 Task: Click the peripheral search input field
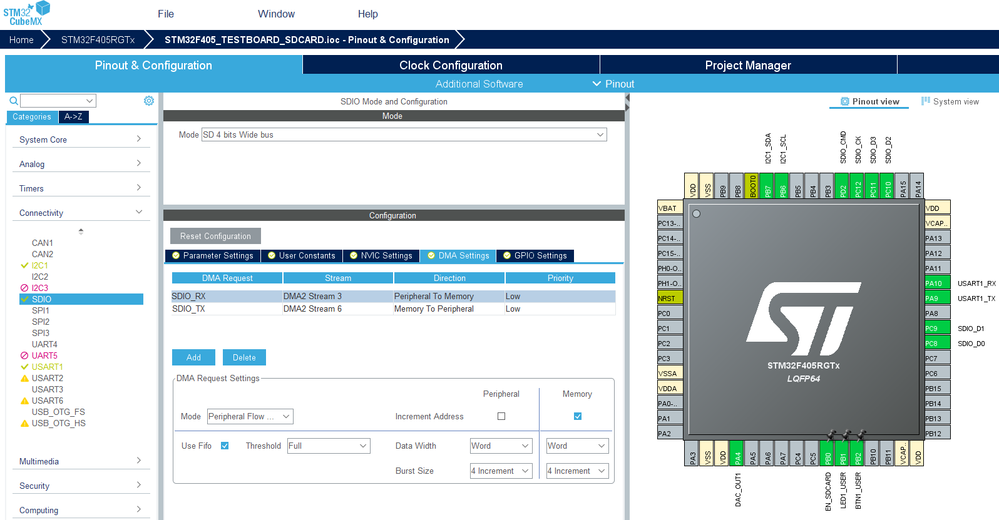pos(58,101)
